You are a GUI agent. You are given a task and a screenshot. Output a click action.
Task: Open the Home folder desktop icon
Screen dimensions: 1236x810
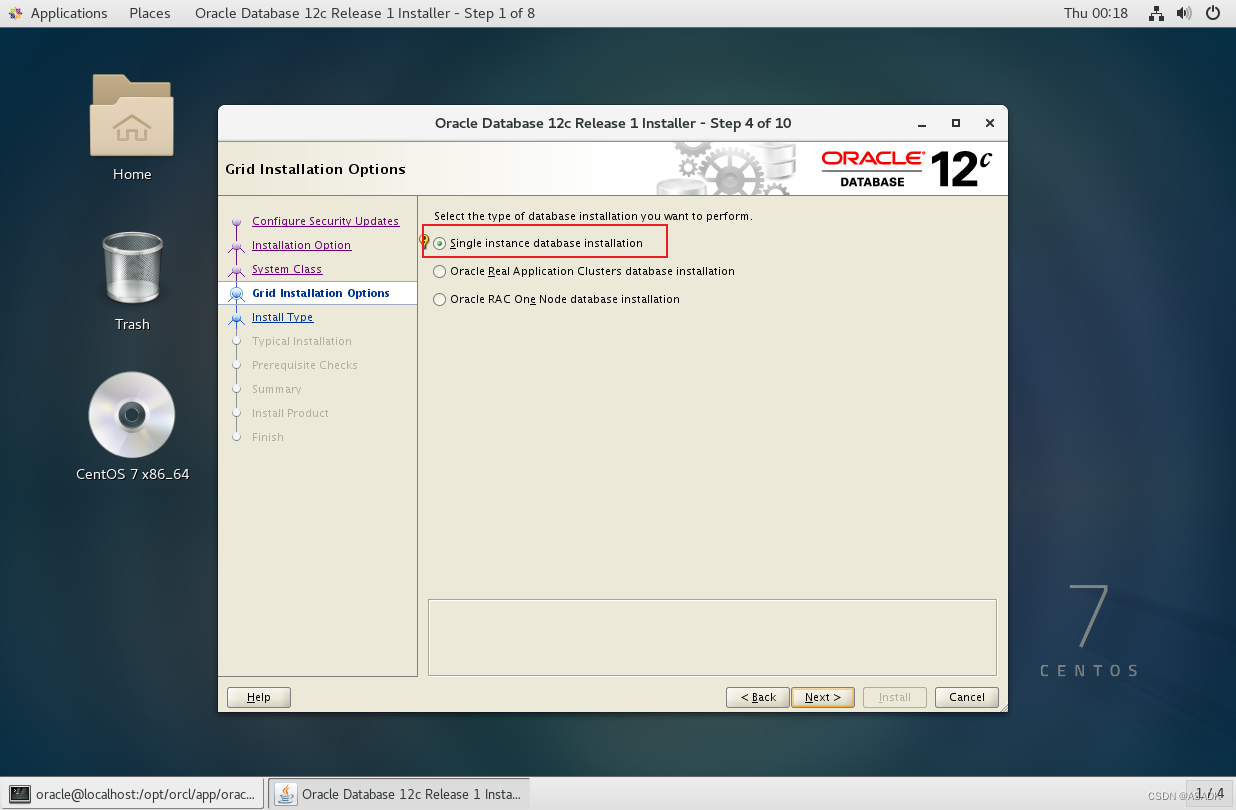(x=132, y=115)
